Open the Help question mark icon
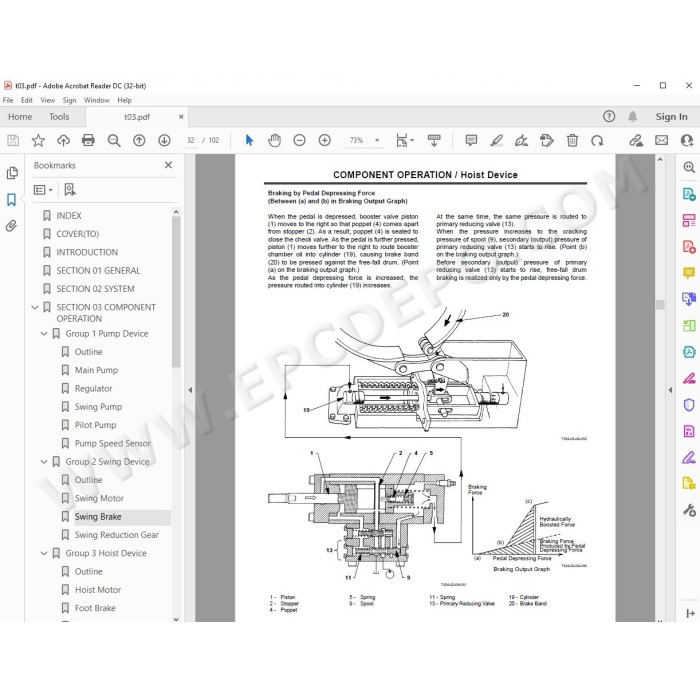Viewport: 700px width, 700px height. pos(609,117)
